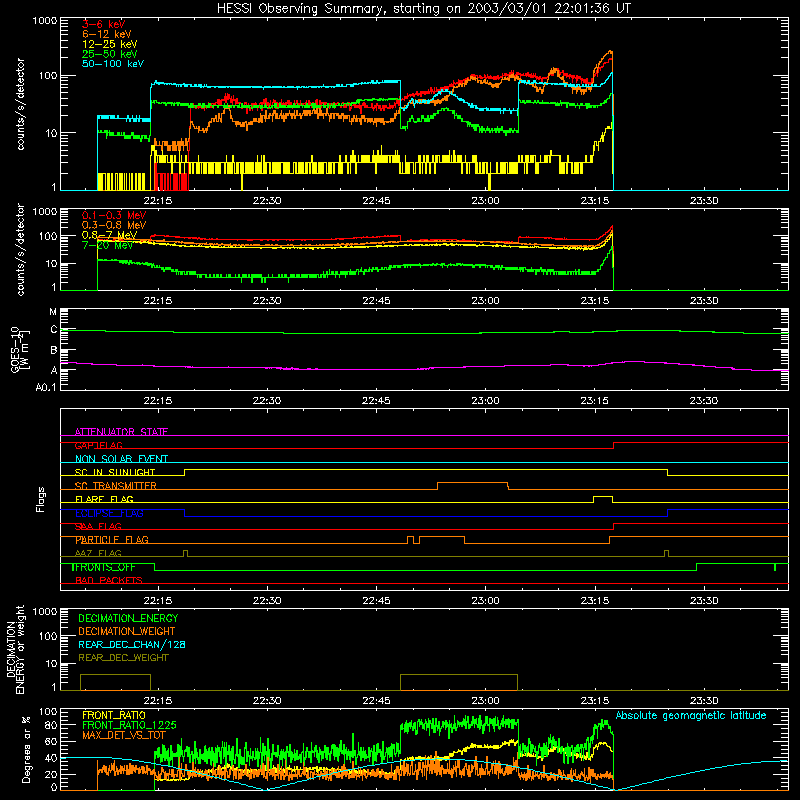Select the 6-12 keV legend label
Screen dimensions: 800x800
point(107,34)
